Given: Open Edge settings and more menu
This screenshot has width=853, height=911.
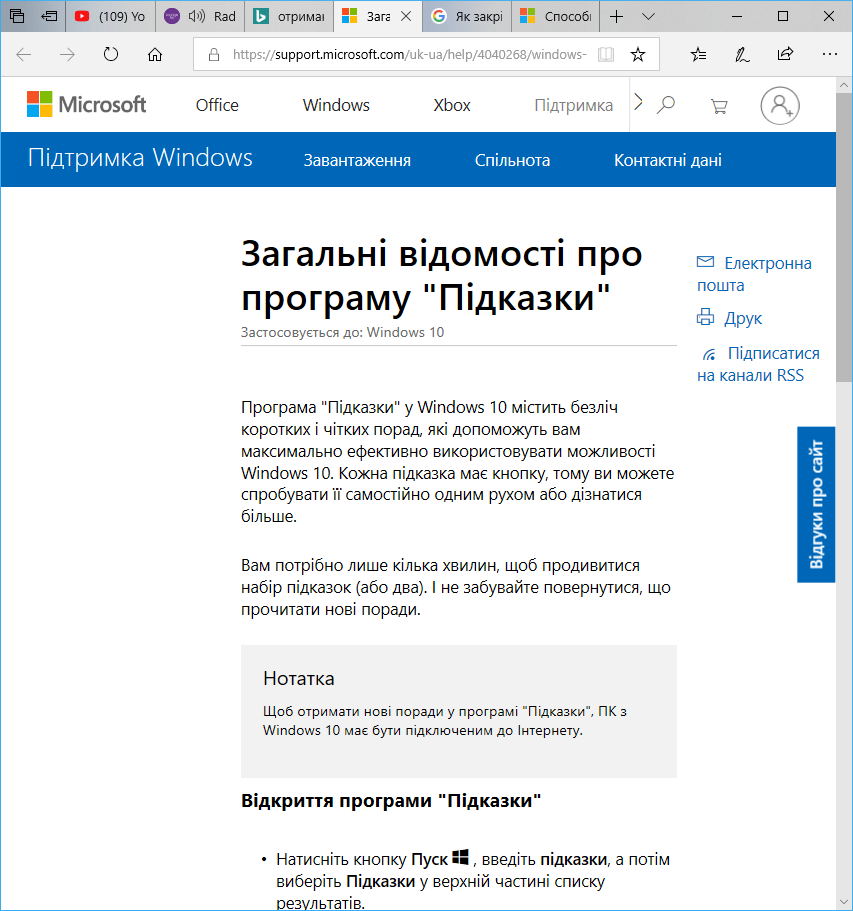Looking at the screenshot, I should pos(830,54).
